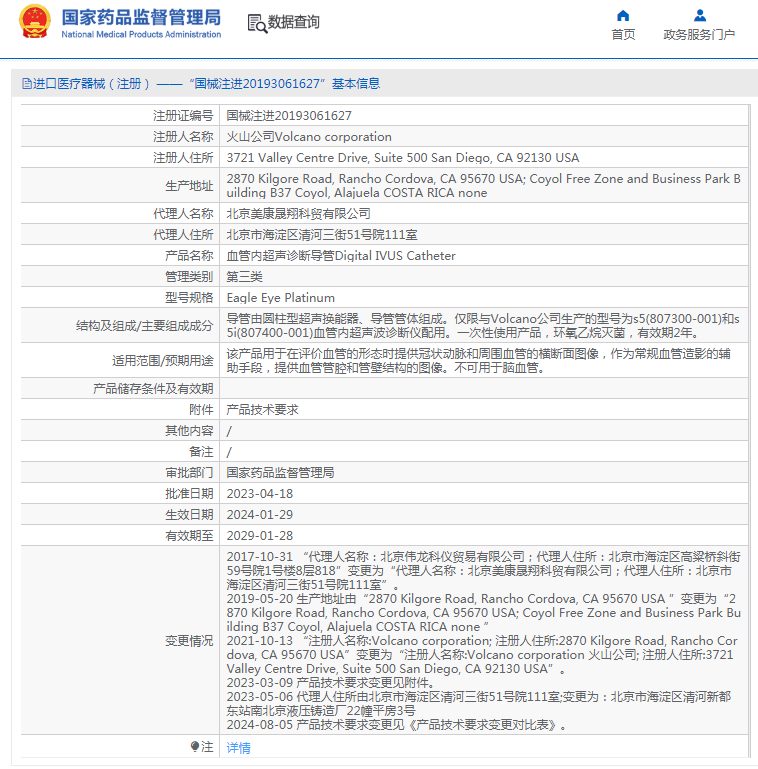The image size is (758, 769).
Task: Click the approval date 2023-04-18
Action: (x=259, y=494)
